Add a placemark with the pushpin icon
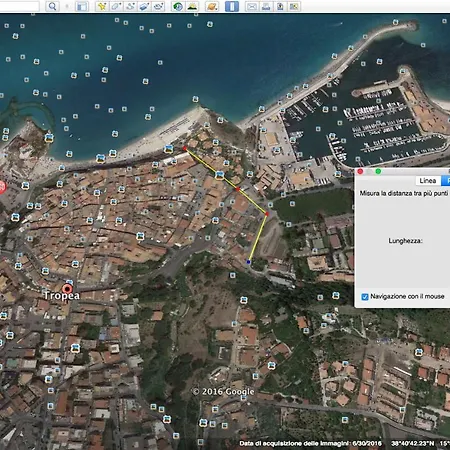 coord(102,6)
